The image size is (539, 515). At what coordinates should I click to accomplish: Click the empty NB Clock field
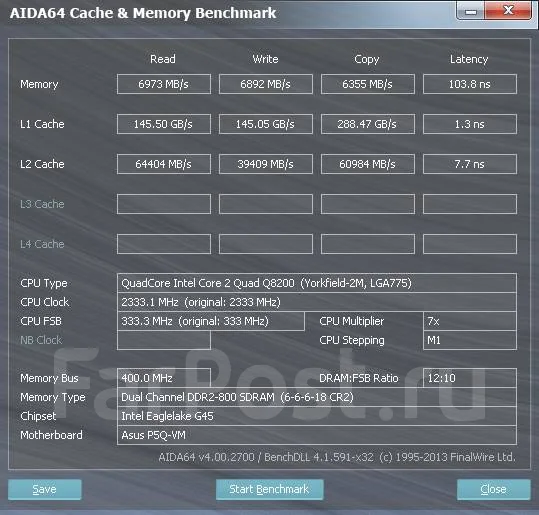click(x=164, y=340)
